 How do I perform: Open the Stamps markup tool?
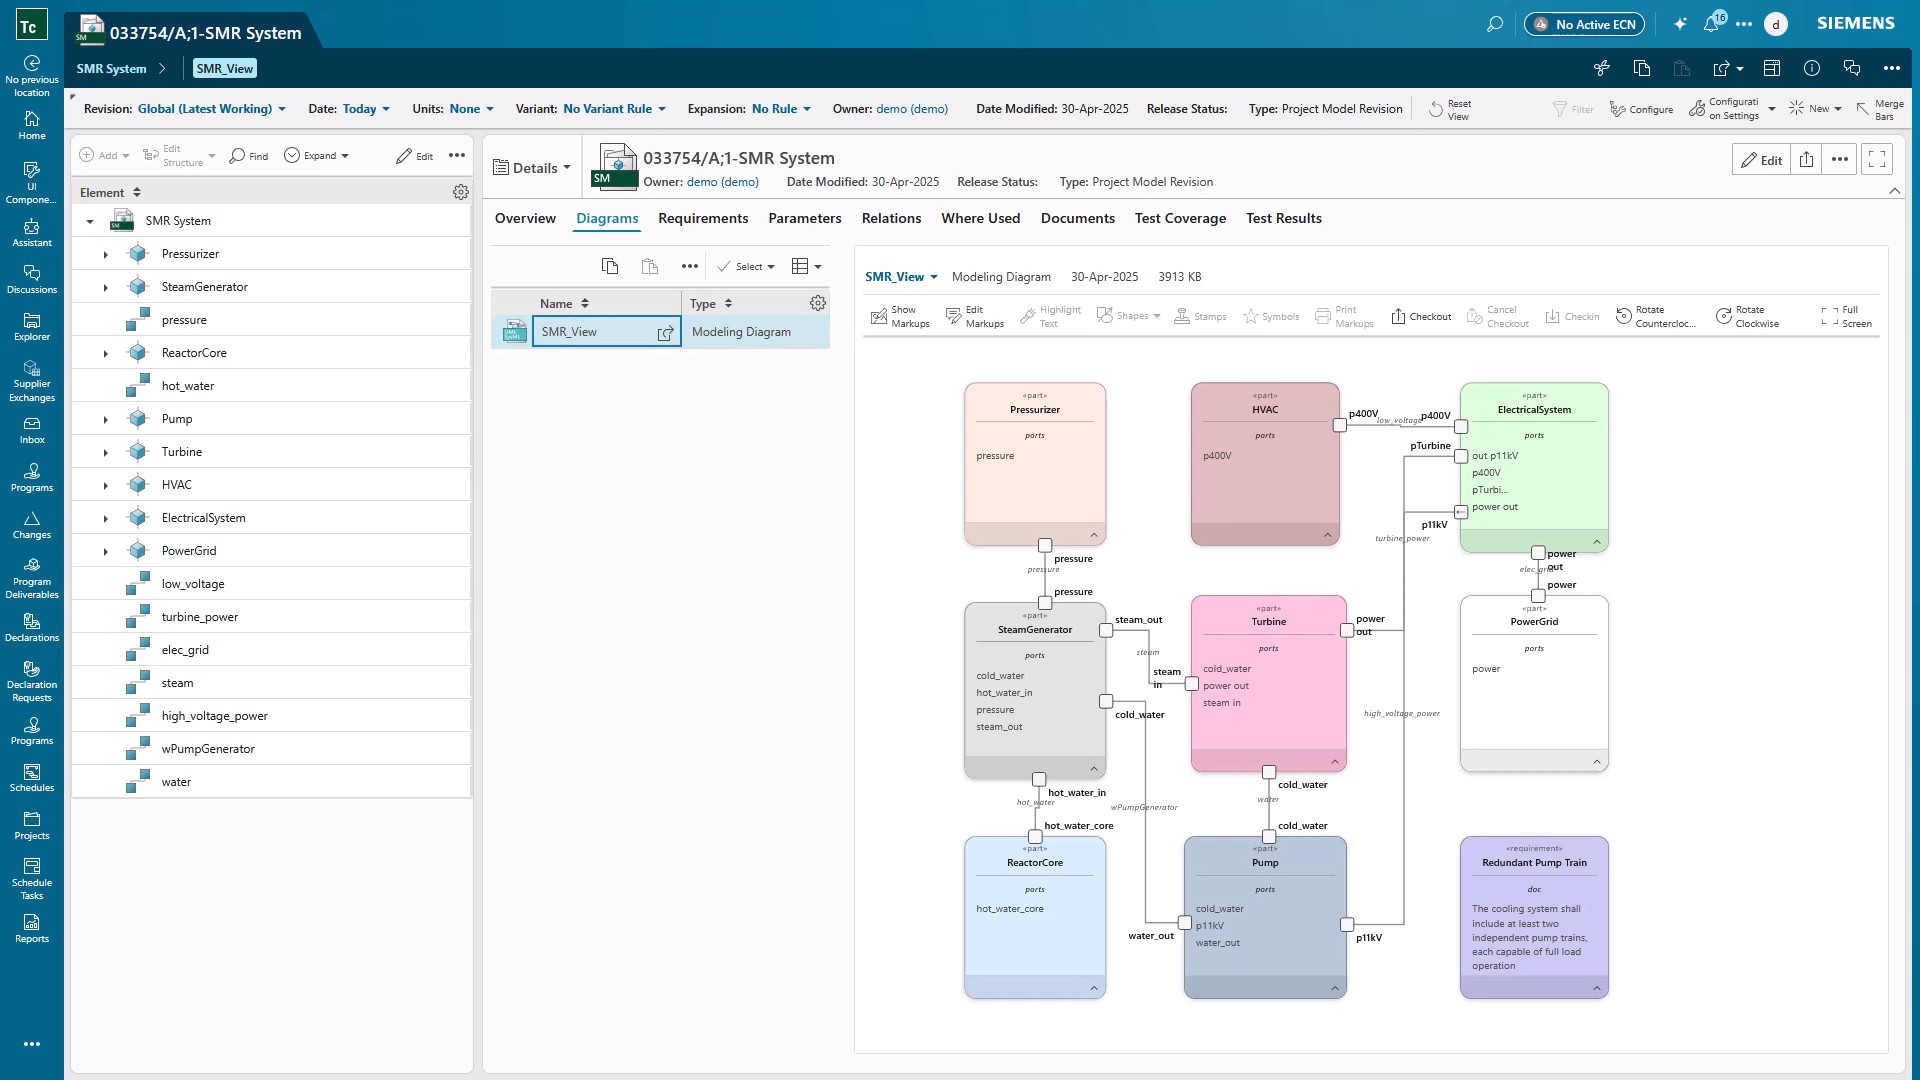pyautogui.click(x=1201, y=316)
